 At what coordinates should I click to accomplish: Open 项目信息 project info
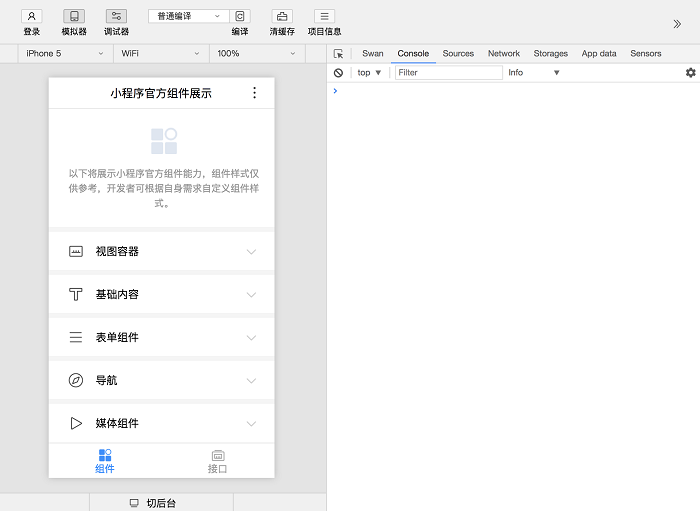pos(325,17)
